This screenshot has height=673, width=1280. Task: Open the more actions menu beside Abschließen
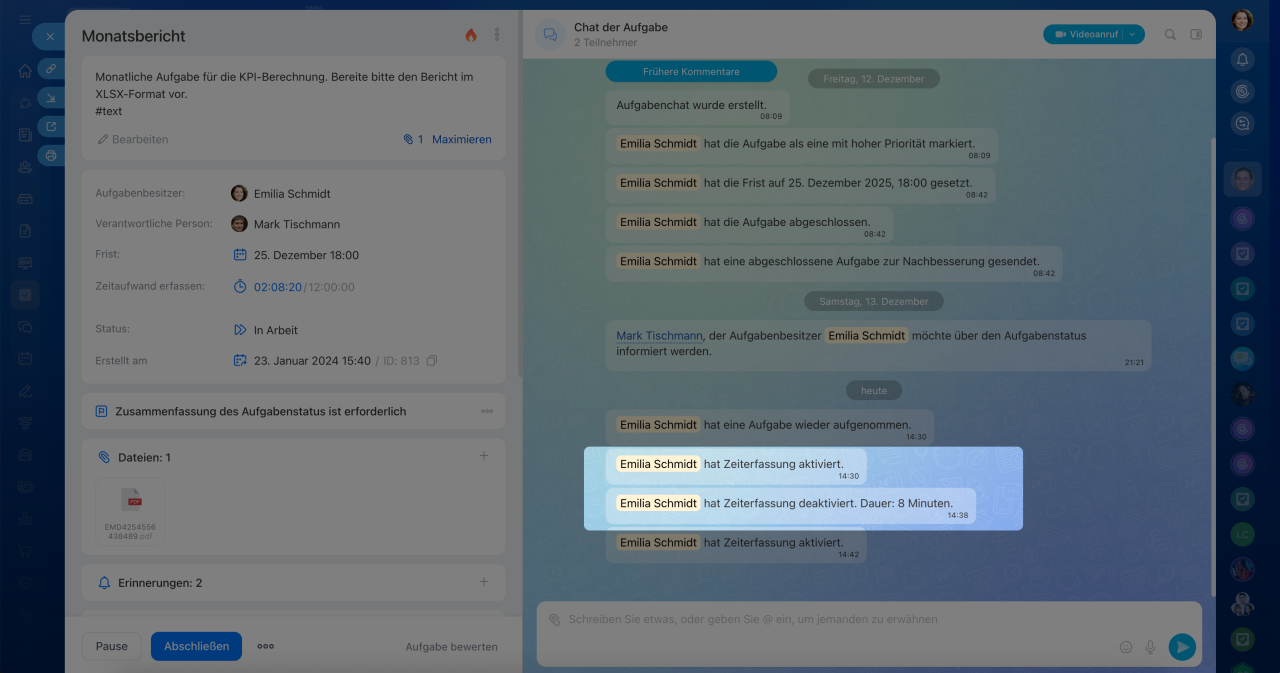(x=266, y=646)
